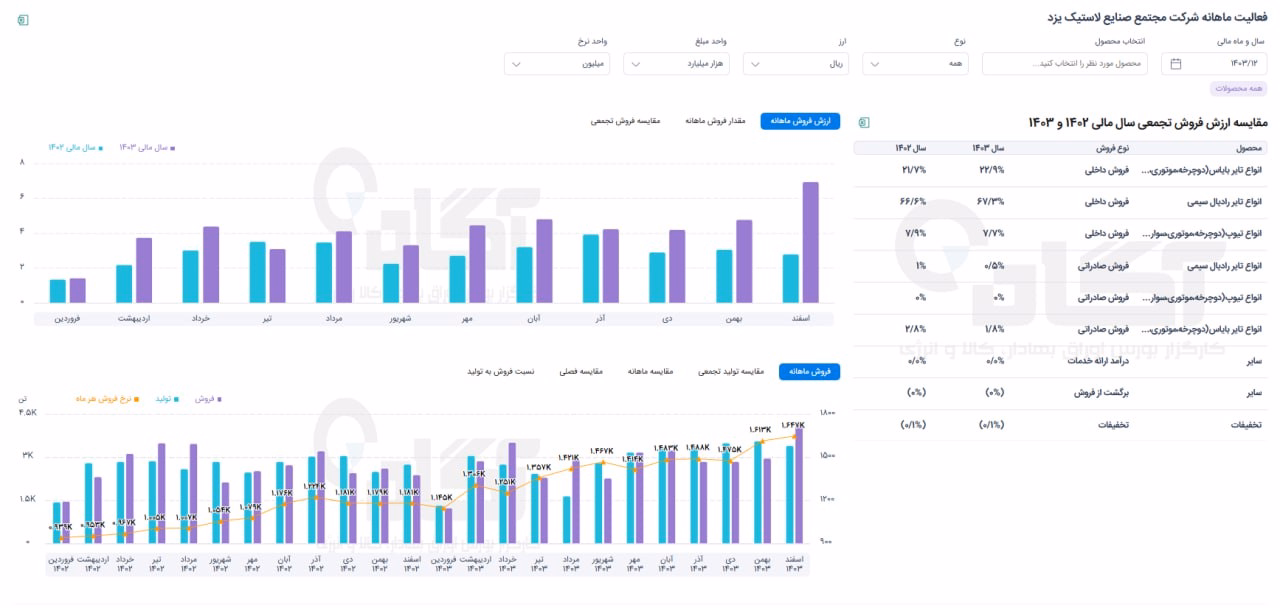1280x608 pixels.
Task: Toggle the سال مالی ۱۴۰۲ legend series
Action: pos(76,147)
